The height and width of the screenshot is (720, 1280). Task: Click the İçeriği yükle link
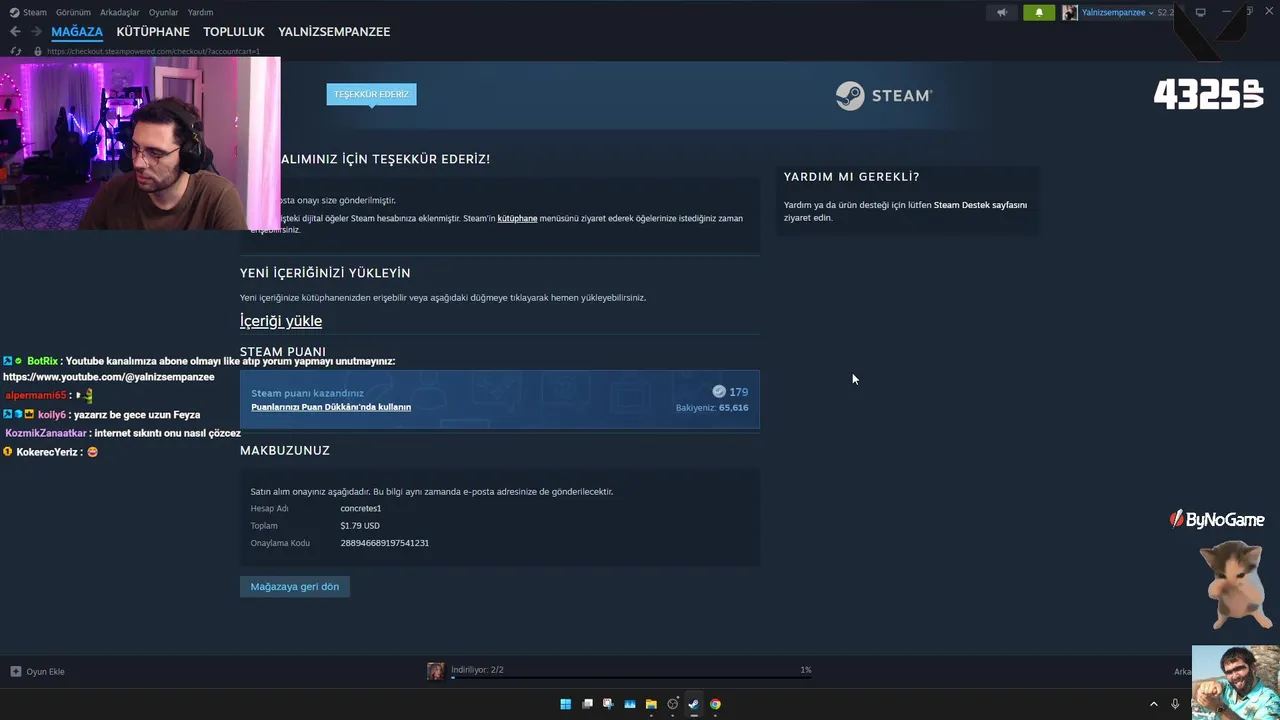coord(281,321)
